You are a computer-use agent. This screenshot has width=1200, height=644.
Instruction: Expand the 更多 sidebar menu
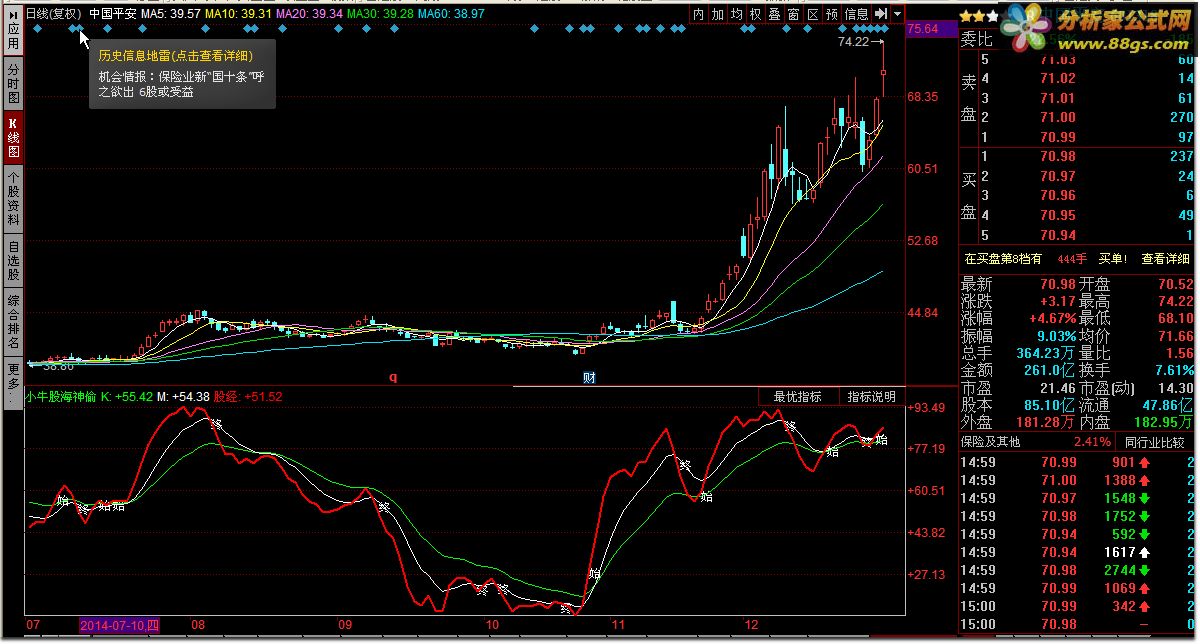13,381
